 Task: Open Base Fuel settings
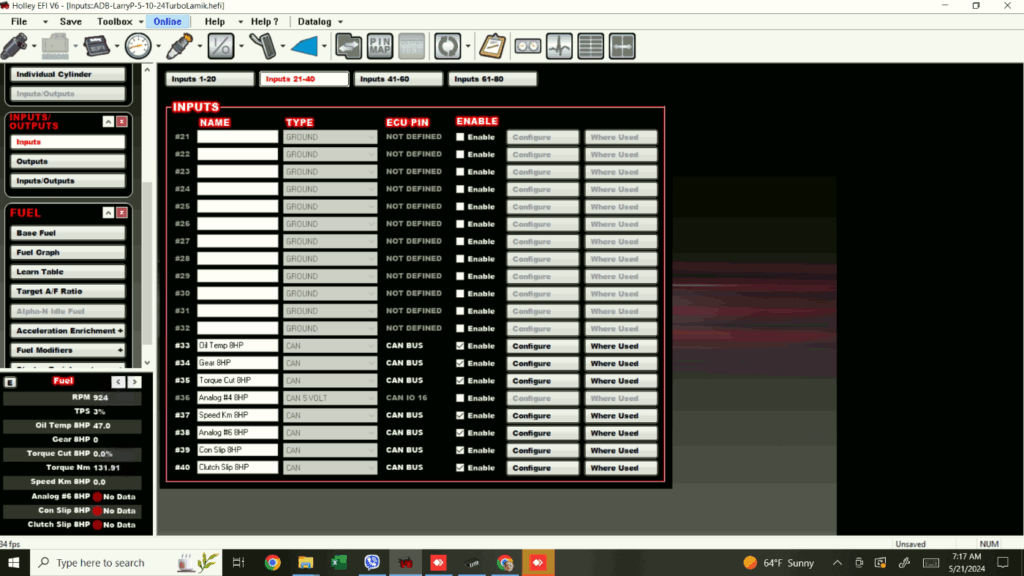click(x=68, y=233)
